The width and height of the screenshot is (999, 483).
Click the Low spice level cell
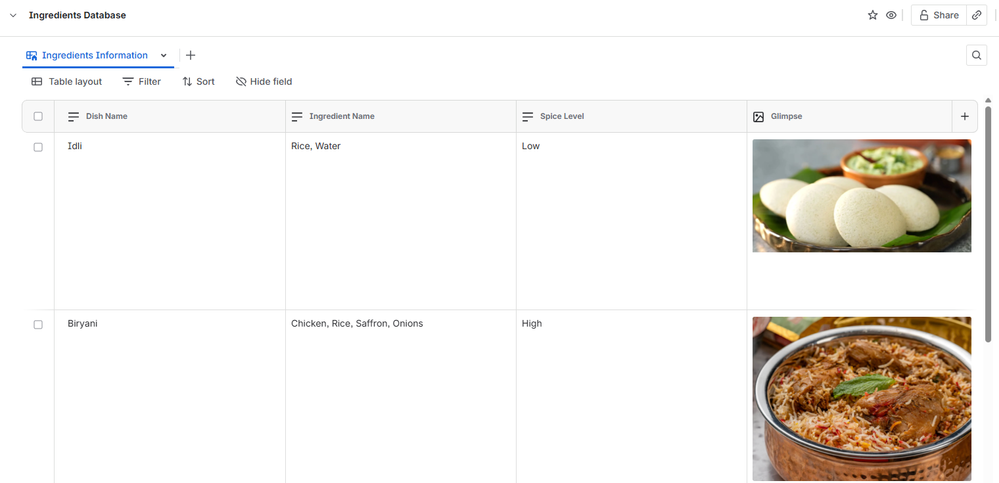pyautogui.click(x=631, y=221)
